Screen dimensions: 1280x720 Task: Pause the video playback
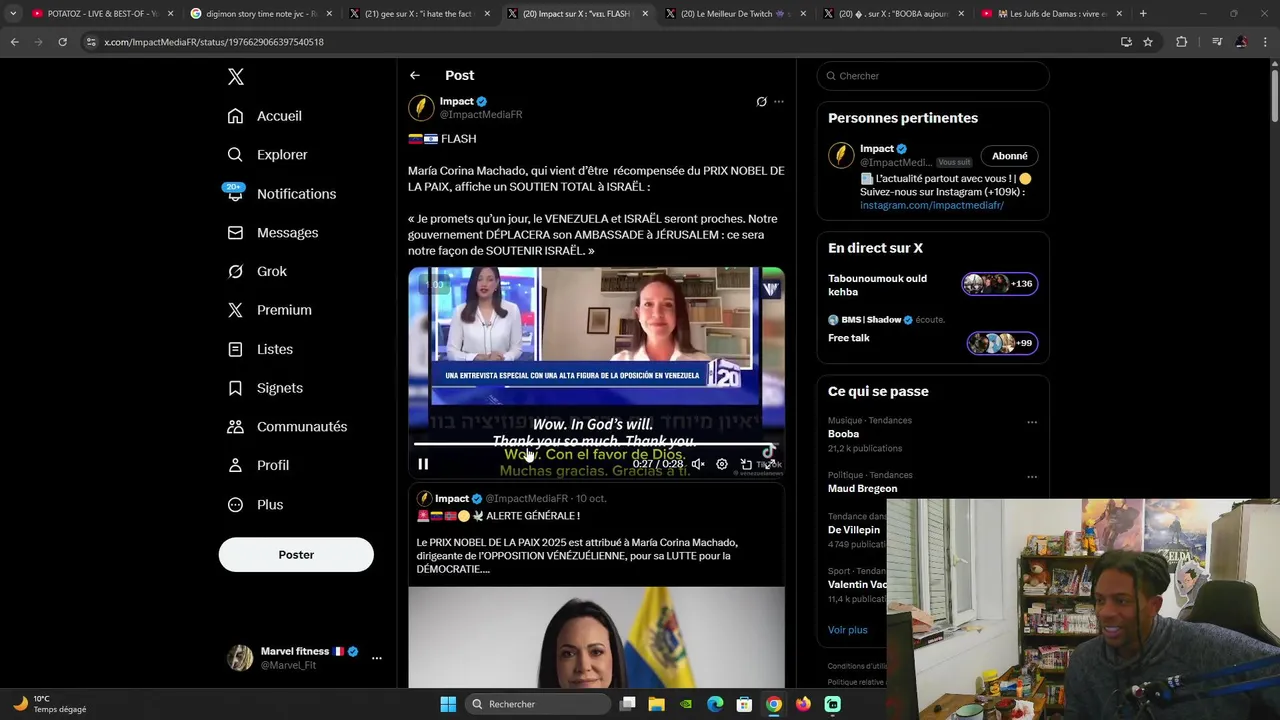click(x=423, y=464)
